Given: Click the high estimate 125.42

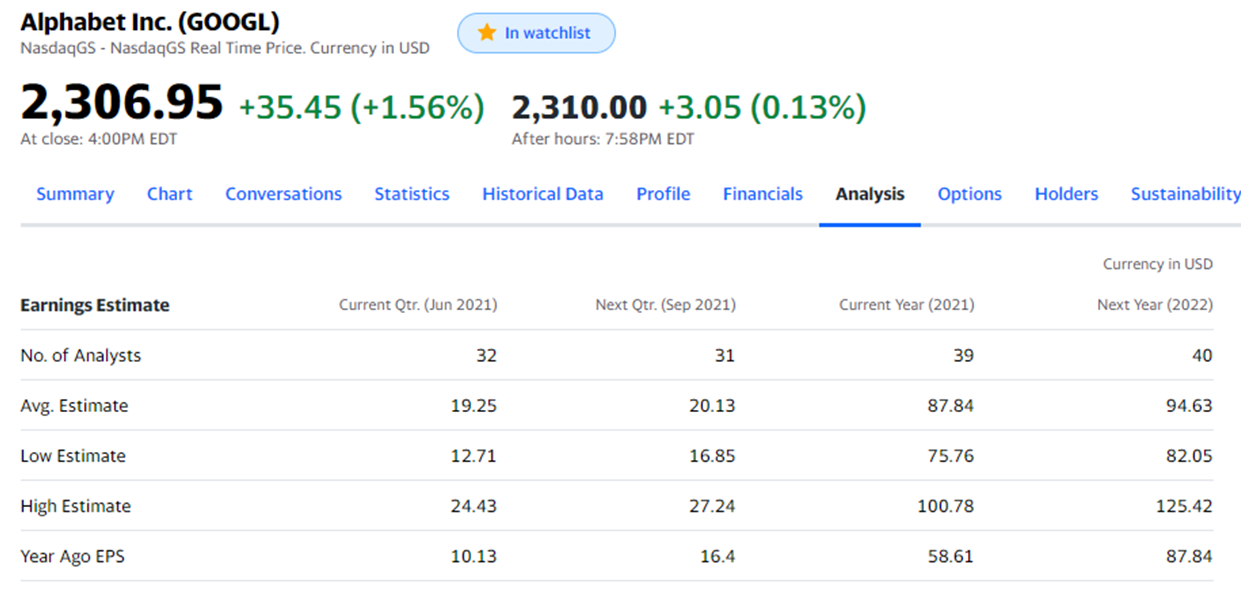Looking at the screenshot, I should (1185, 505).
